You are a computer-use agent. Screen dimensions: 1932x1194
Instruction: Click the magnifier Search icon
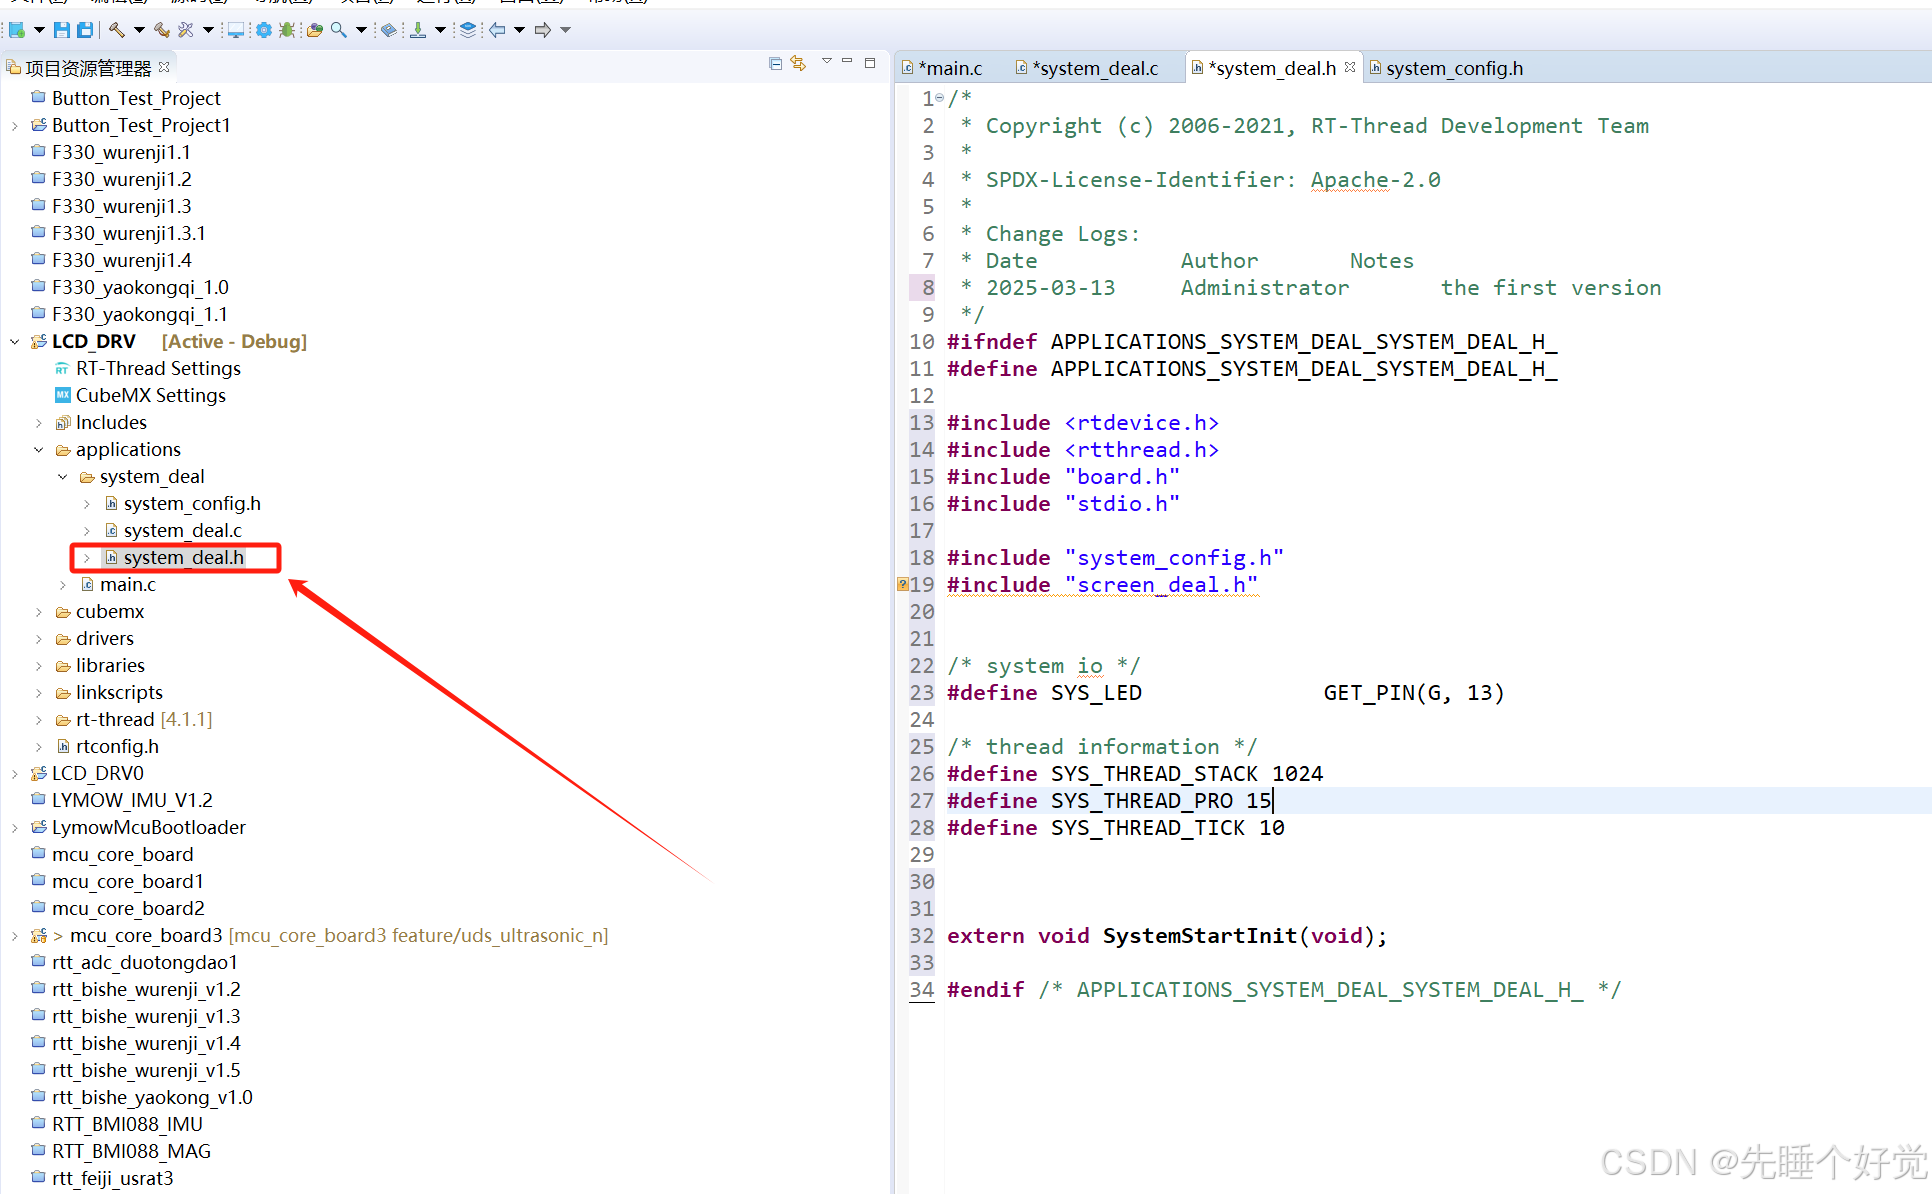pos(339,30)
